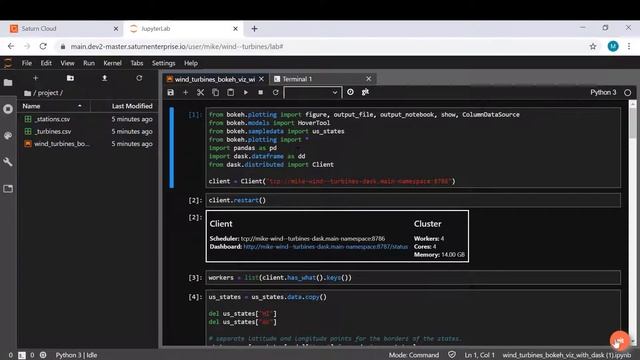
Task: Paste cells from clipboard
Action: (231, 93)
